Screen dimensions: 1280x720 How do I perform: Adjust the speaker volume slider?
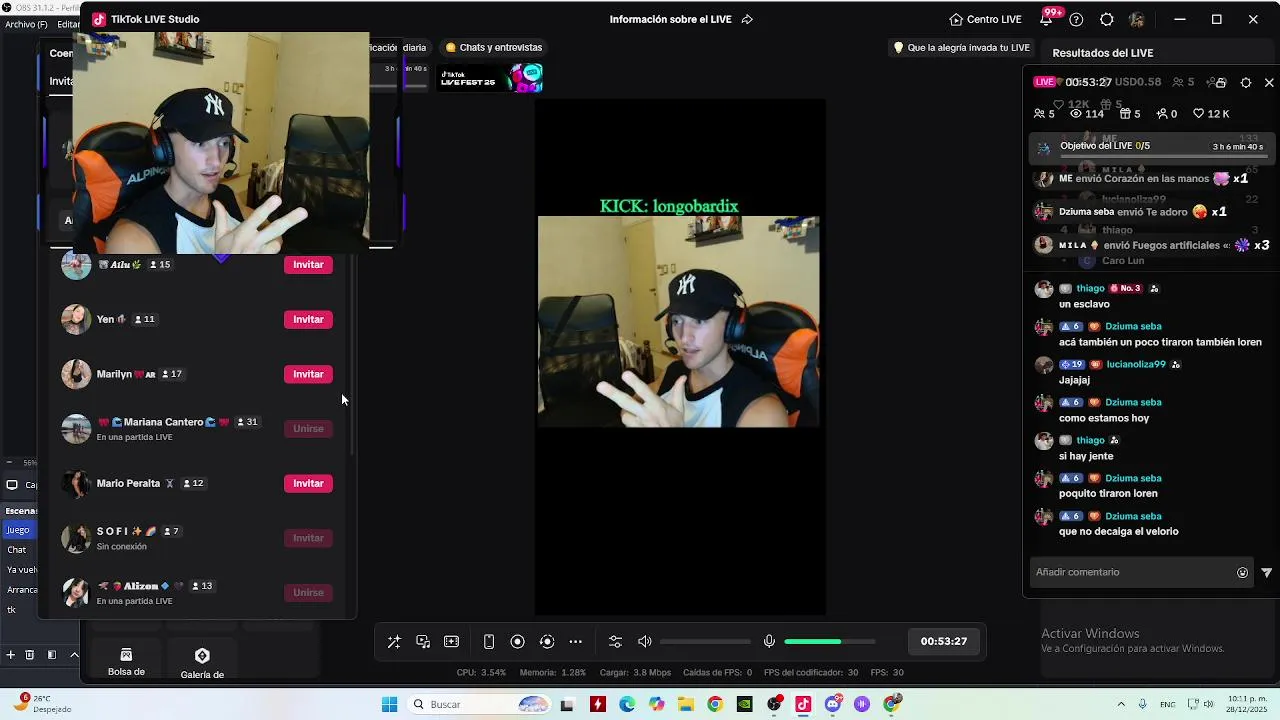tap(705, 642)
